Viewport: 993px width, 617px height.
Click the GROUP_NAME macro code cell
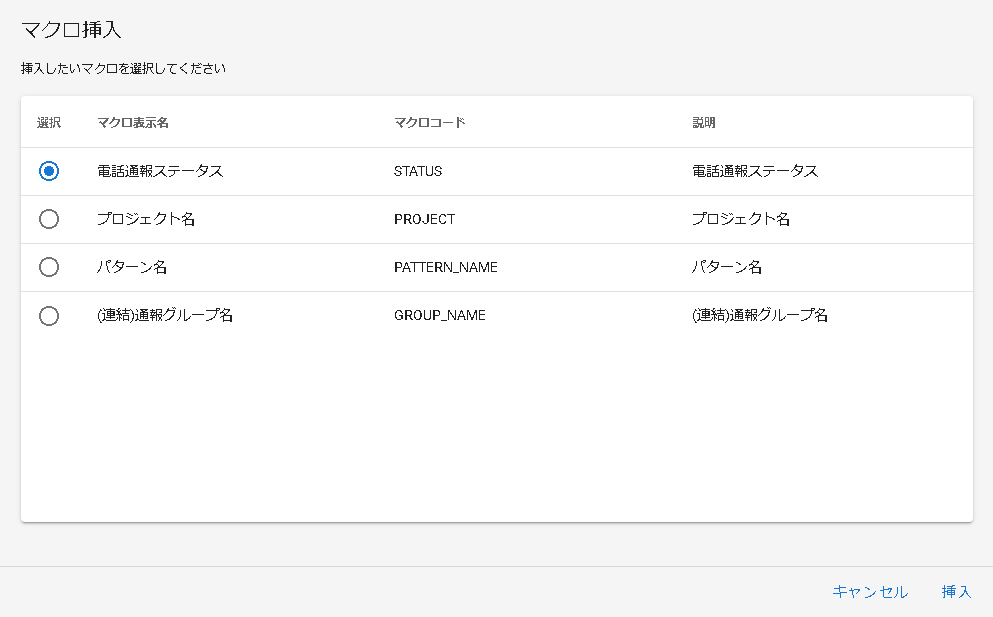[x=440, y=315]
